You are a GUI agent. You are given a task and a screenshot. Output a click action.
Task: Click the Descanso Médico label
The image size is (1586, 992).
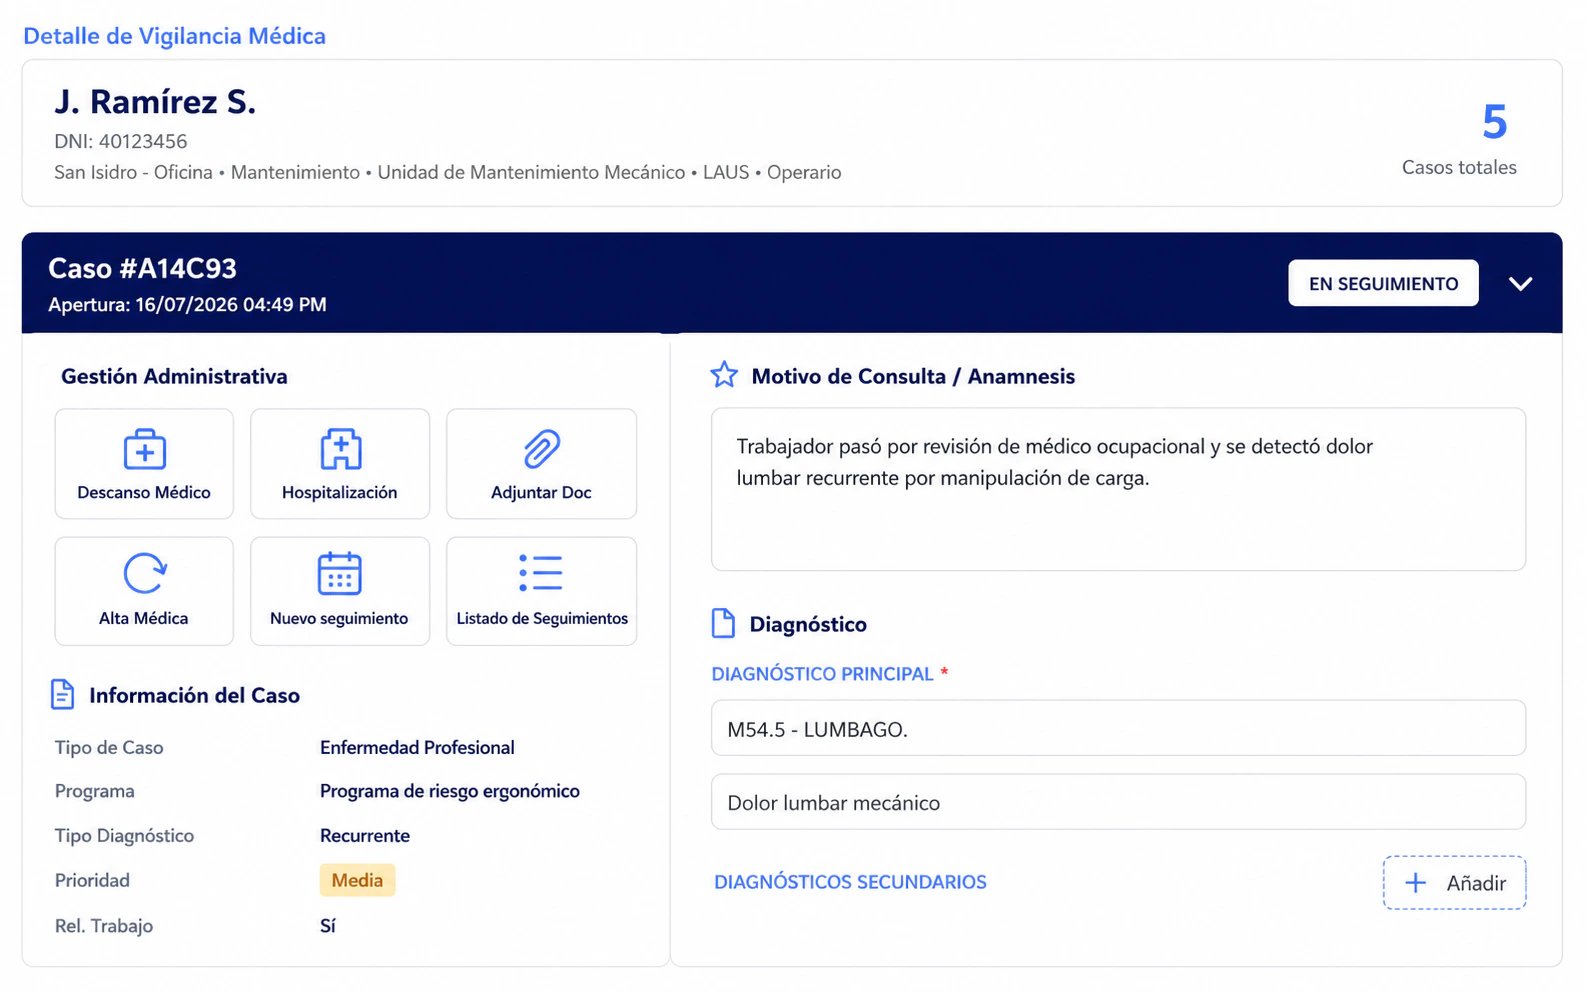(144, 492)
